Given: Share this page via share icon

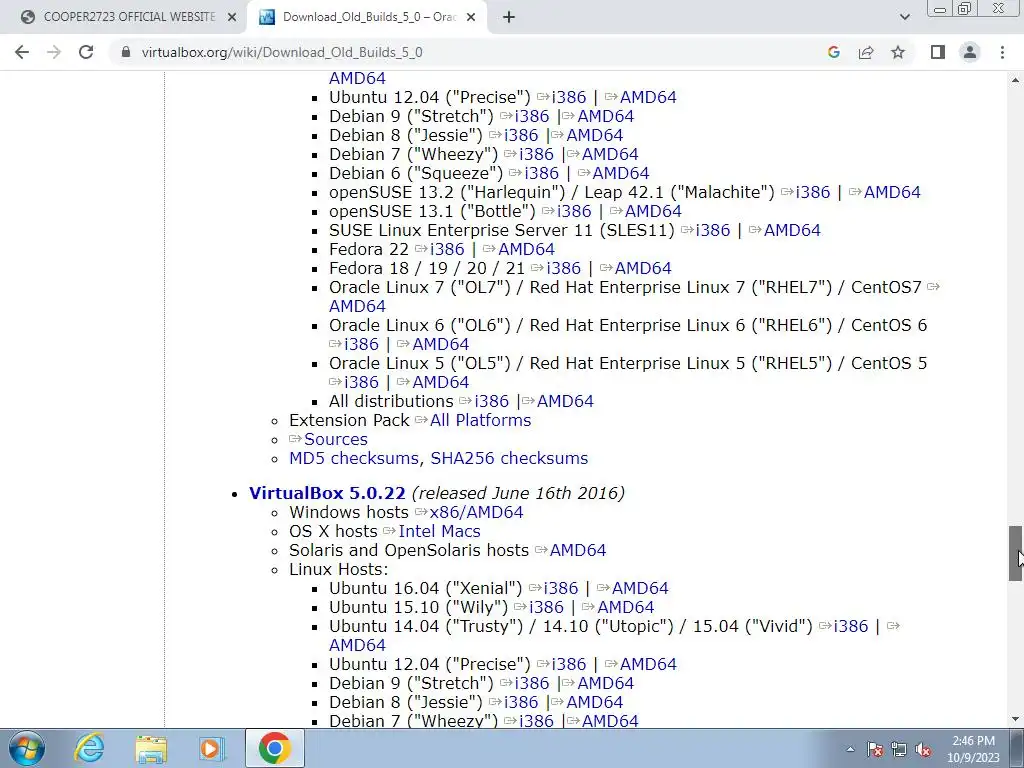Looking at the screenshot, I should pyautogui.click(x=866, y=52).
